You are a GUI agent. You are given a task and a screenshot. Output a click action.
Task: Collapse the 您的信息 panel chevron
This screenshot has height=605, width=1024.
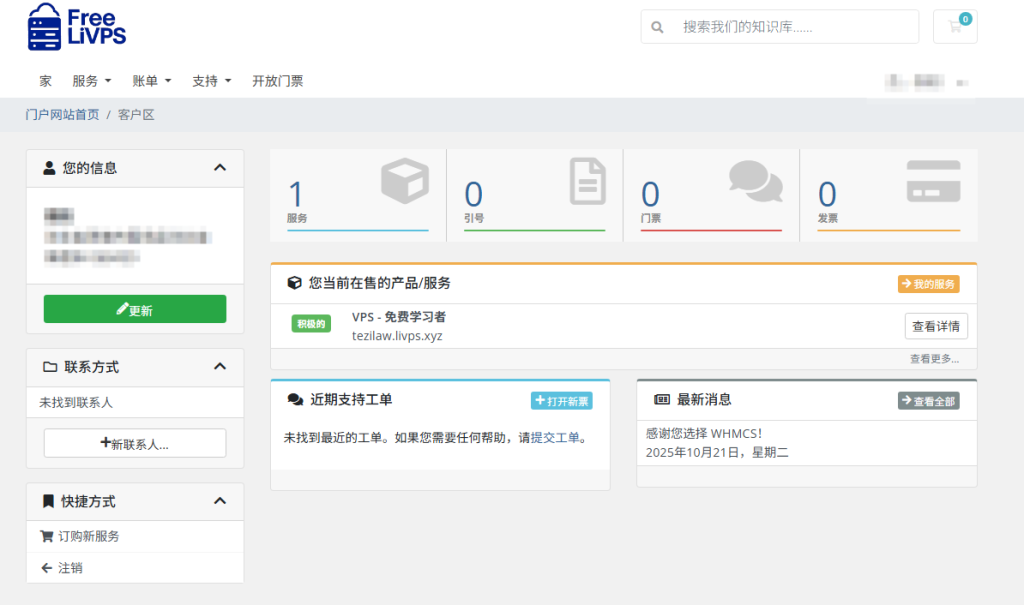(x=220, y=168)
